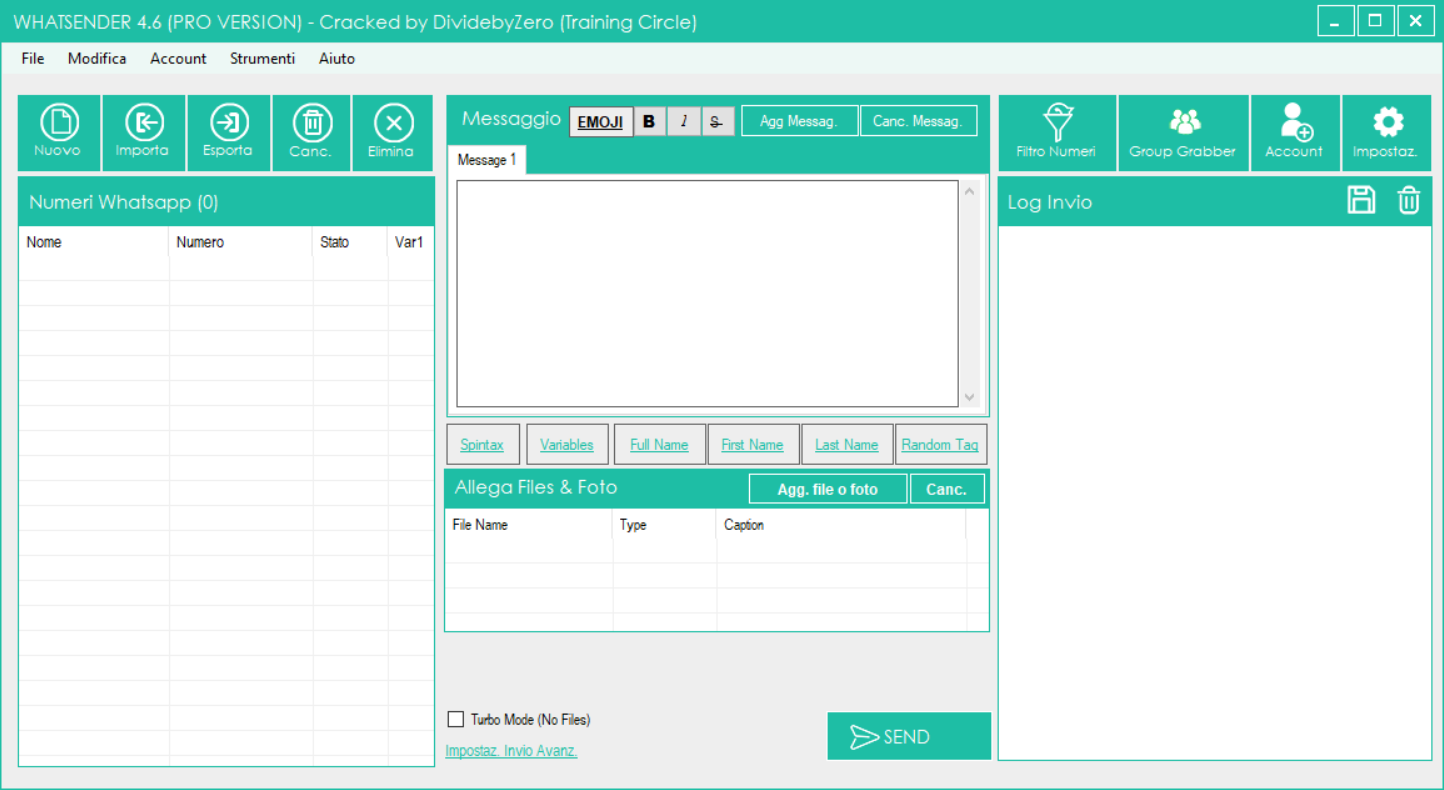The width and height of the screenshot is (1444, 790).
Task: Click the SEND button
Action: click(x=909, y=736)
